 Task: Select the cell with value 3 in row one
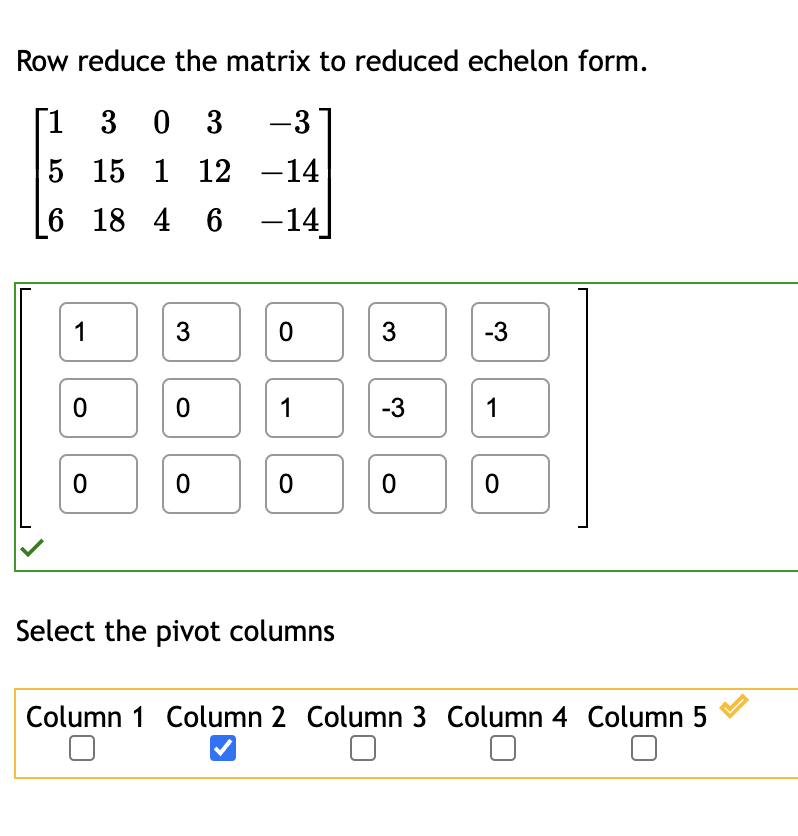pyautogui.click(x=201, y=332)
